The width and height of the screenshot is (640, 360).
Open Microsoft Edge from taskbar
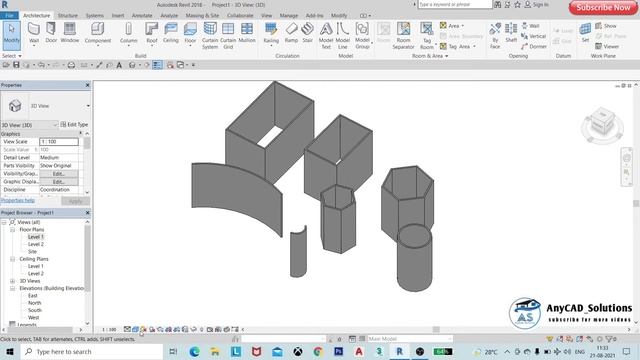(194, 351)
